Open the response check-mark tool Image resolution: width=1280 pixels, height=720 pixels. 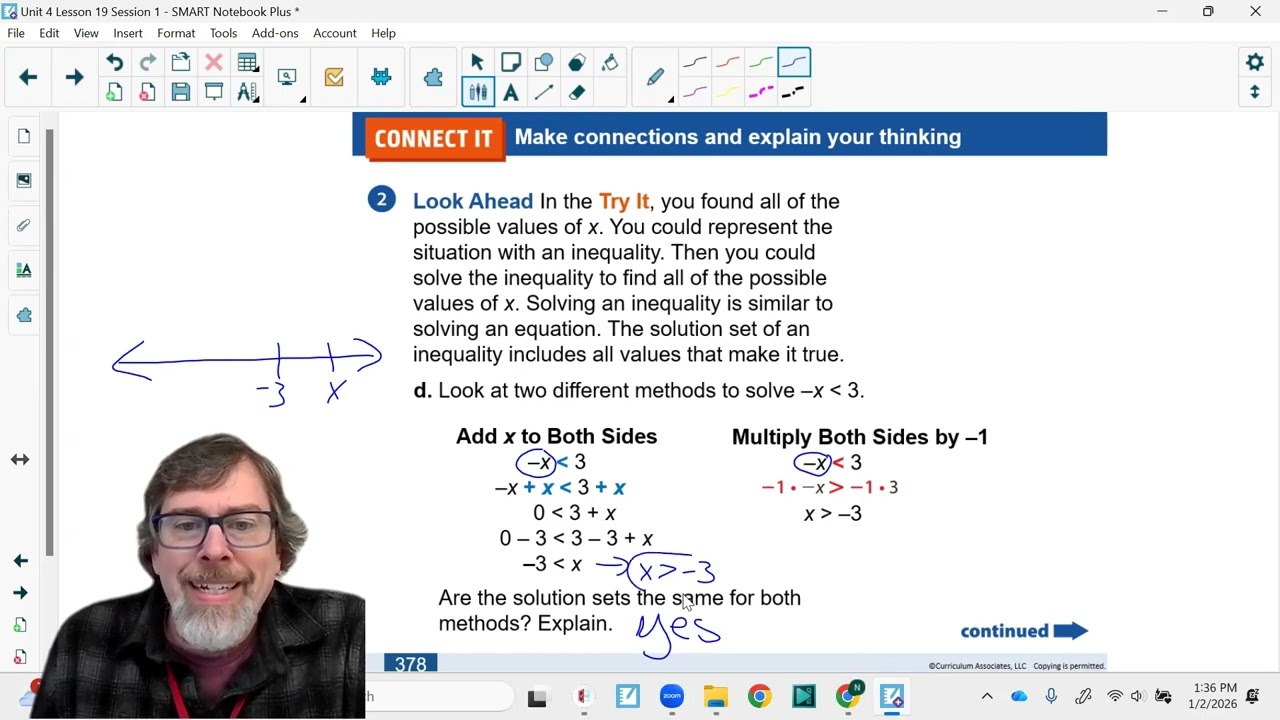click(x=334, y=77)
